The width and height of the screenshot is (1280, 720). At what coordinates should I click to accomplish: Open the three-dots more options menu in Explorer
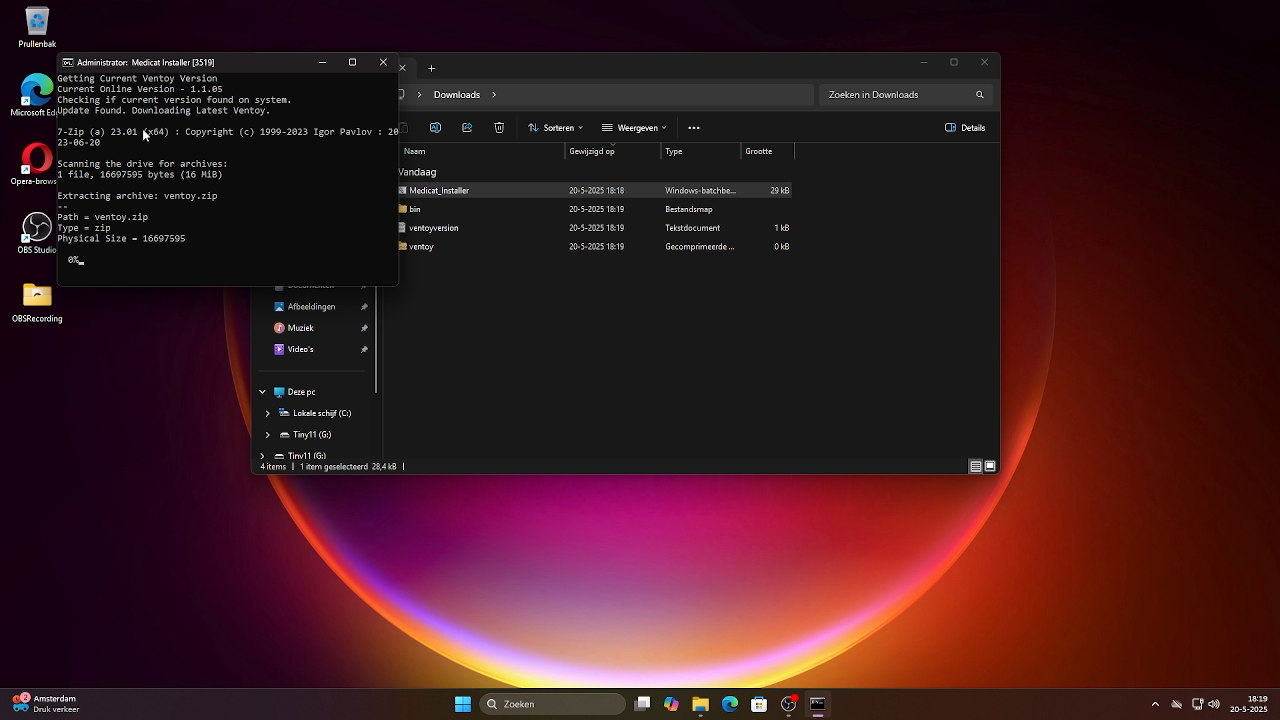click(694, 128)
